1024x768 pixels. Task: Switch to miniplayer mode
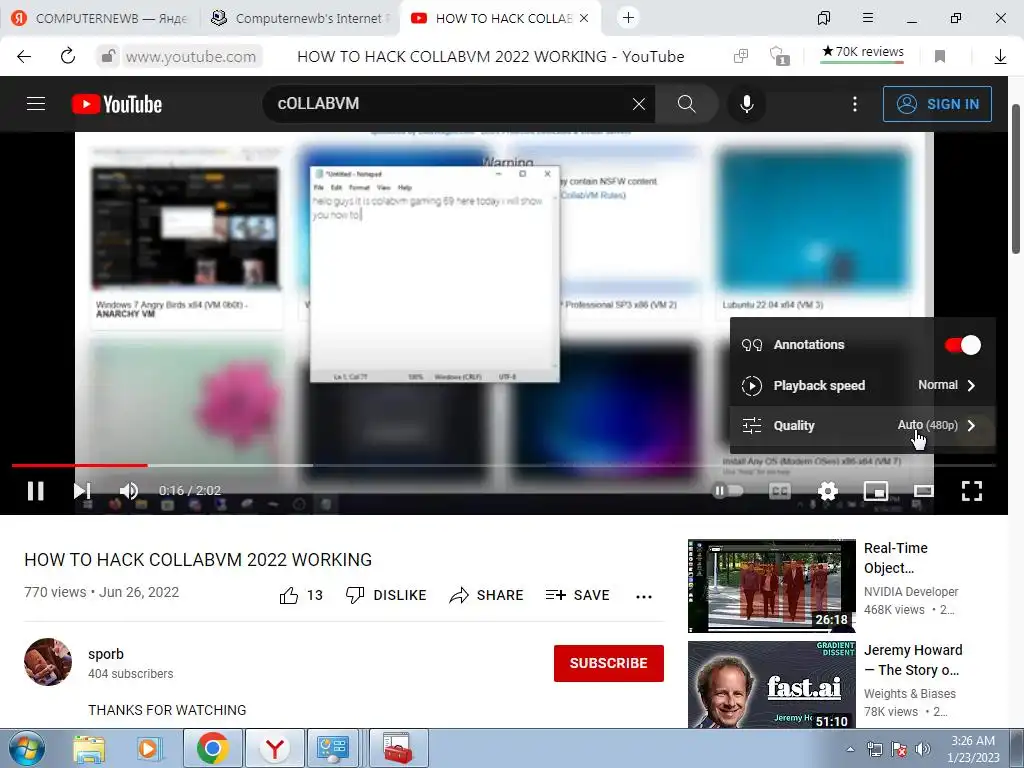point(876,490)
